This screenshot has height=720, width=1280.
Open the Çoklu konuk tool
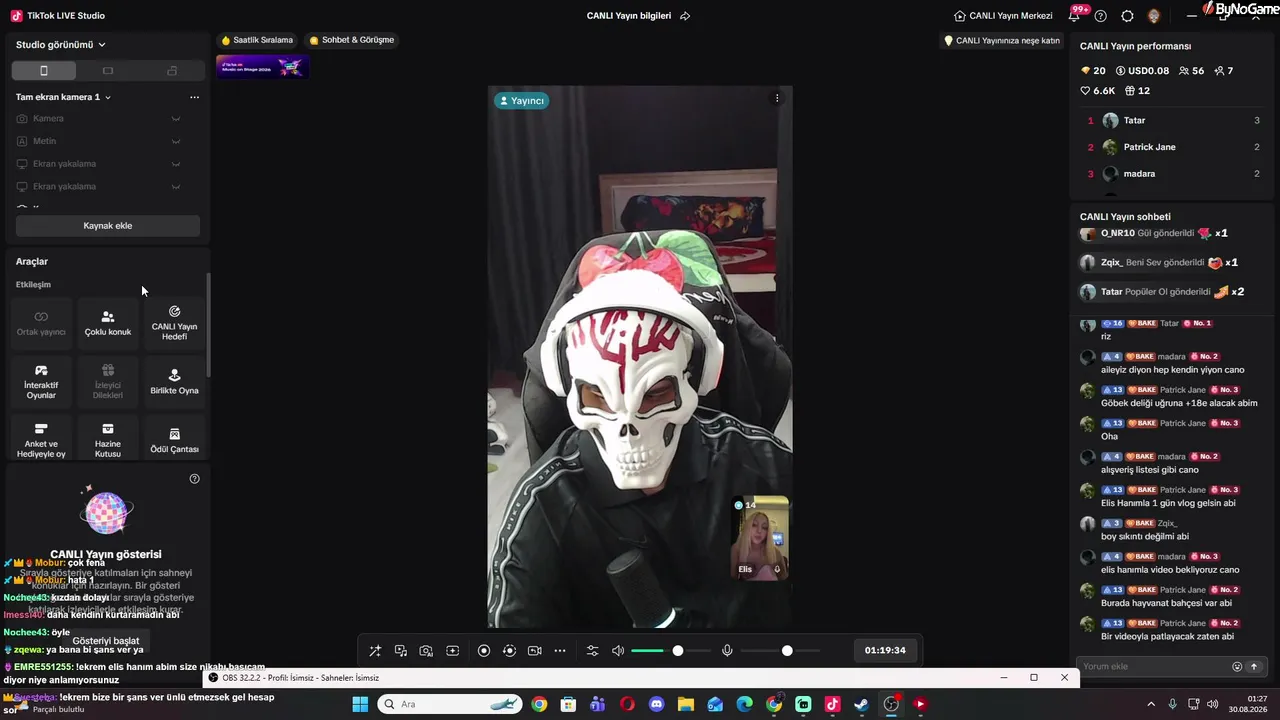[108, 323]
